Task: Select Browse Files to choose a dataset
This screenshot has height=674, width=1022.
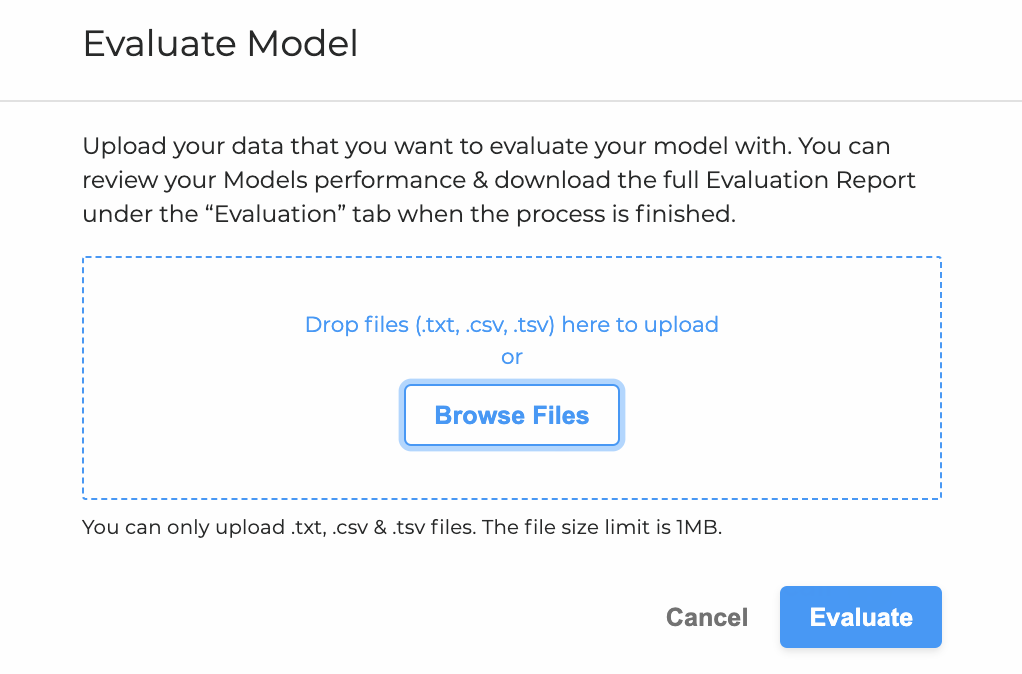Action: [511, 415]
